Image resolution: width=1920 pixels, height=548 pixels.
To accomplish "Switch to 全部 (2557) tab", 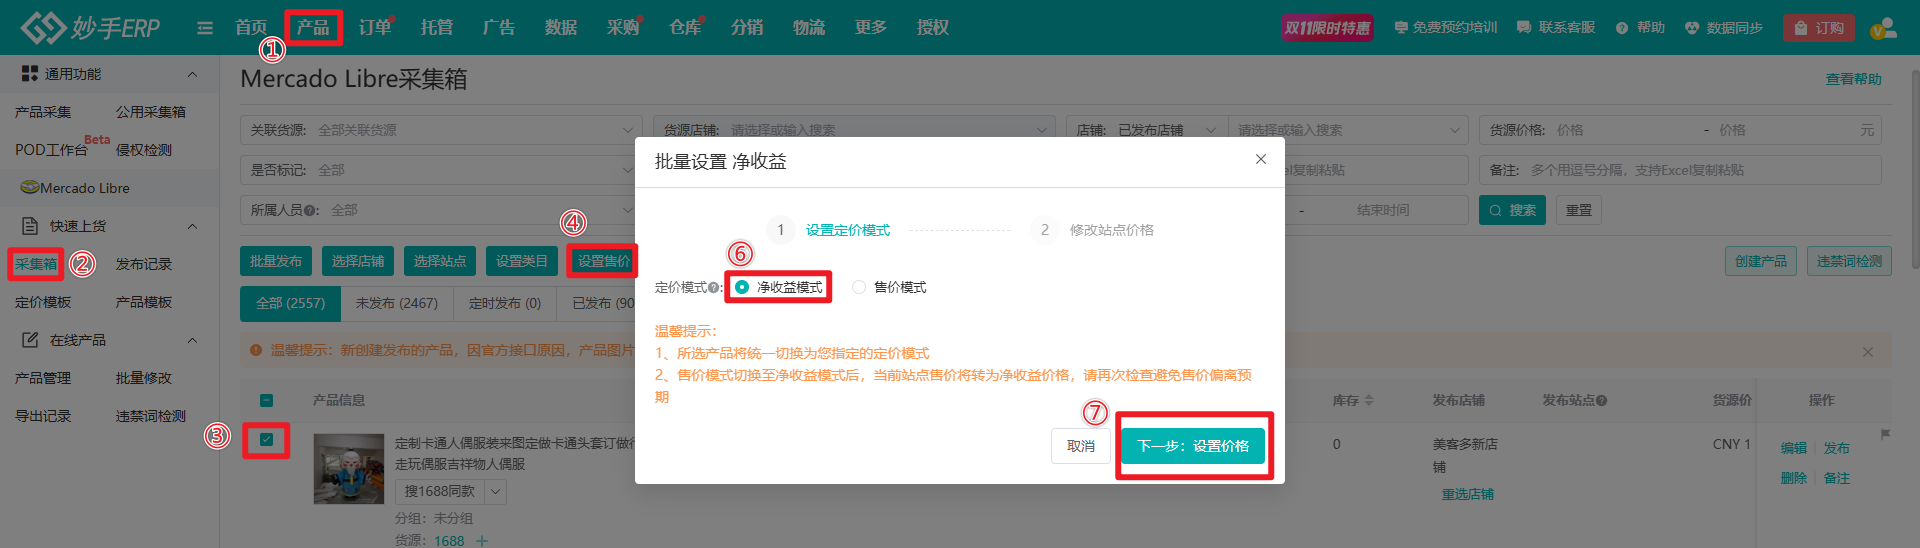I will [290, 303].
